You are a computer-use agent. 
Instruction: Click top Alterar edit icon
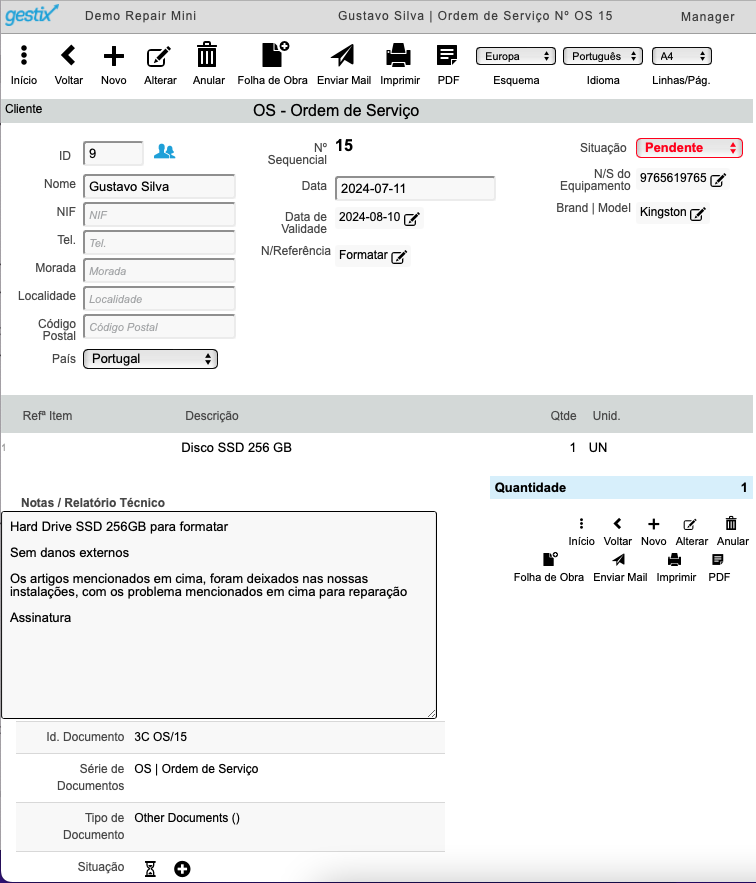click(159, 56)
